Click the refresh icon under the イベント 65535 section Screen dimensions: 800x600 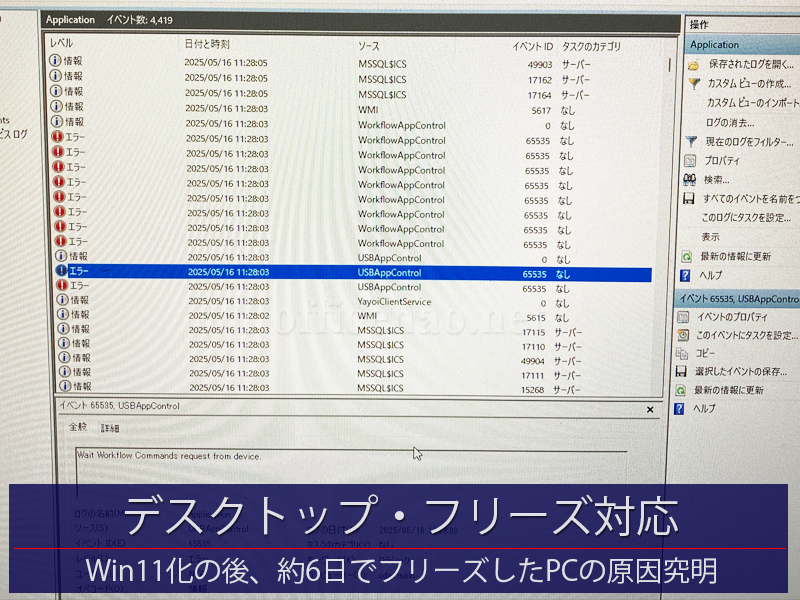pos(680,390)
